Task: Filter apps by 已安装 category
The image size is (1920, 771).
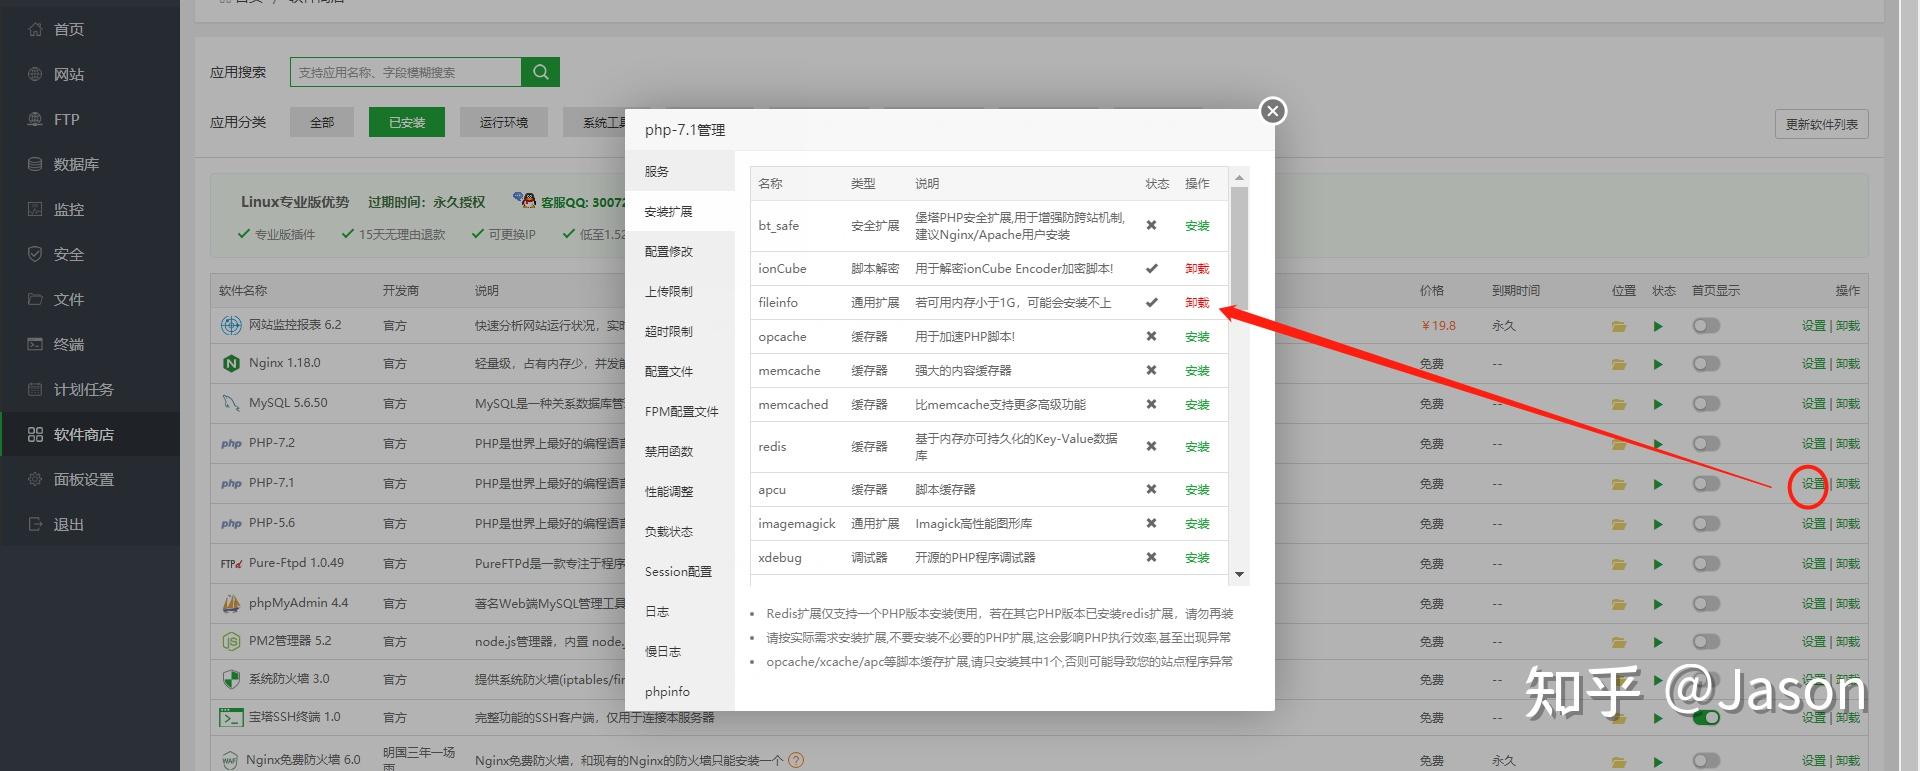Action: click(x=407, y=122)
